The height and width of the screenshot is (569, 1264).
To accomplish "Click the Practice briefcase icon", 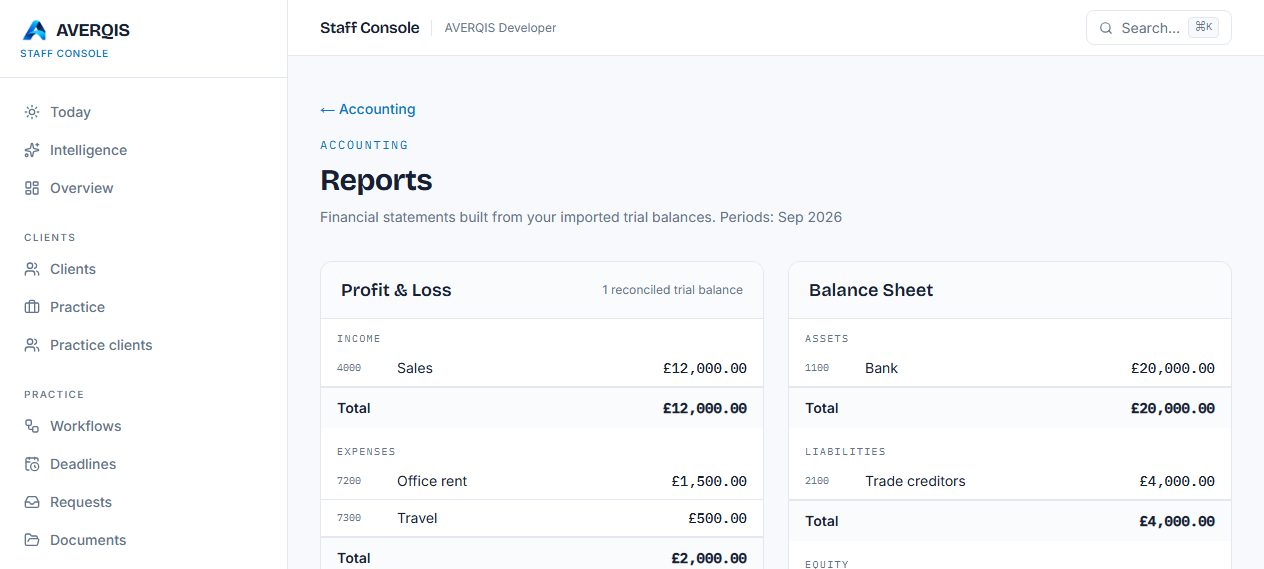I will point(32,307).
